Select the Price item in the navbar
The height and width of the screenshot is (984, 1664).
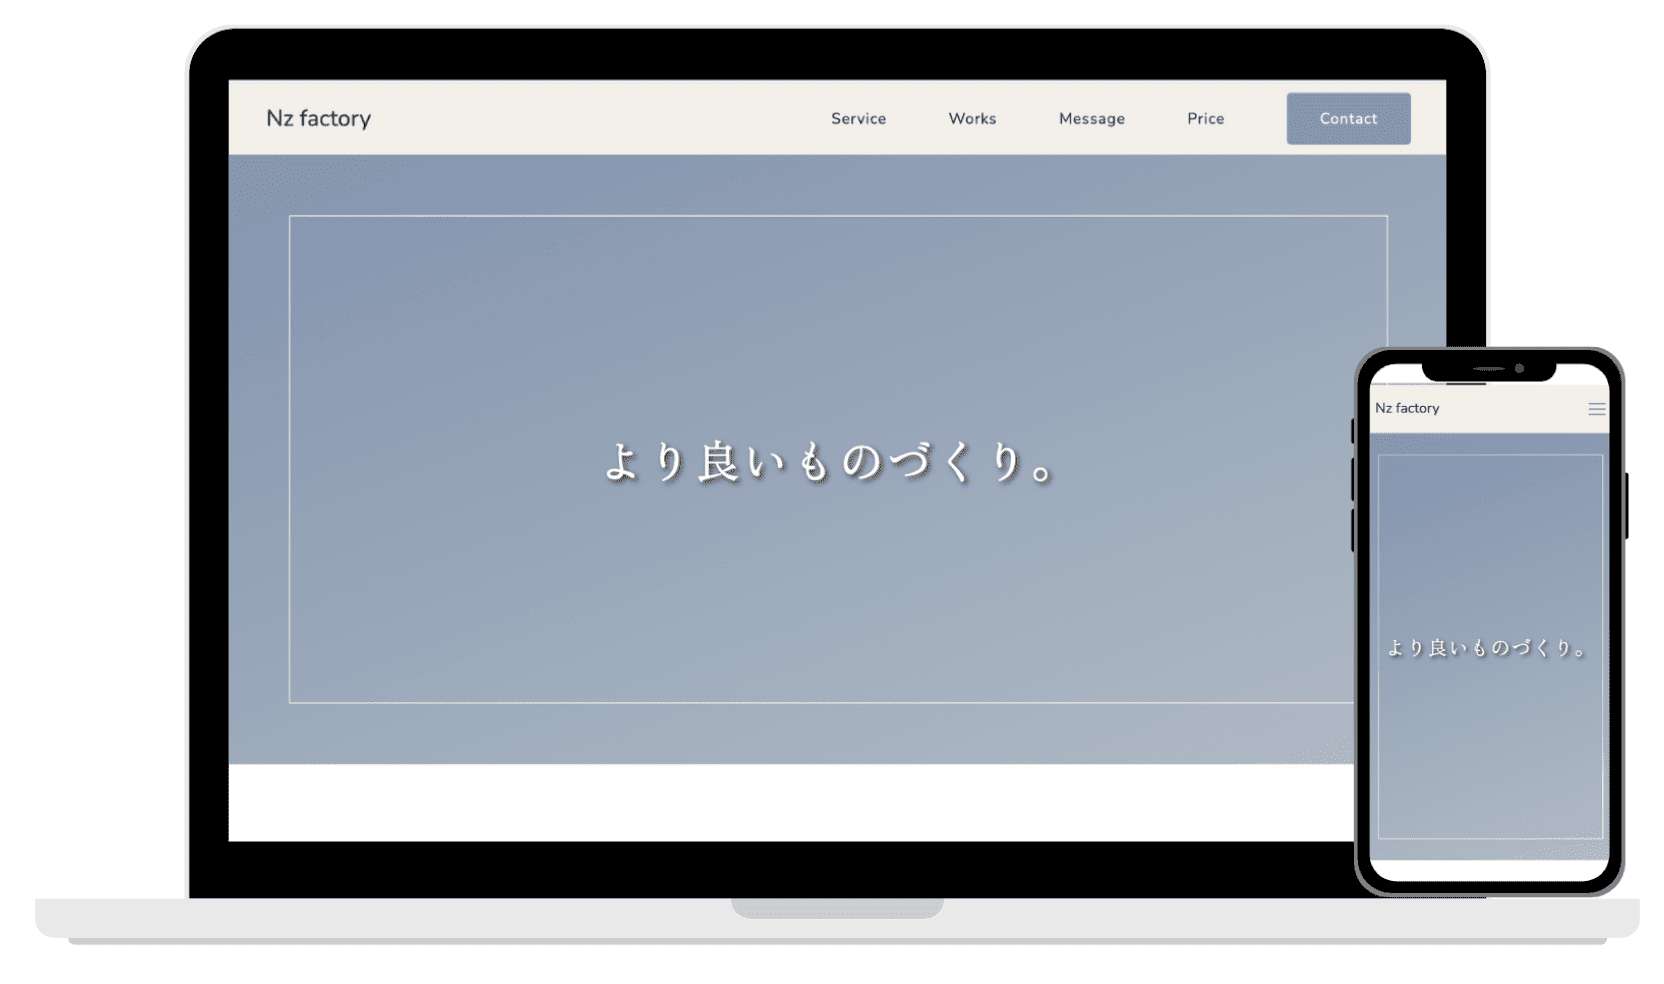coord(1205,118)
